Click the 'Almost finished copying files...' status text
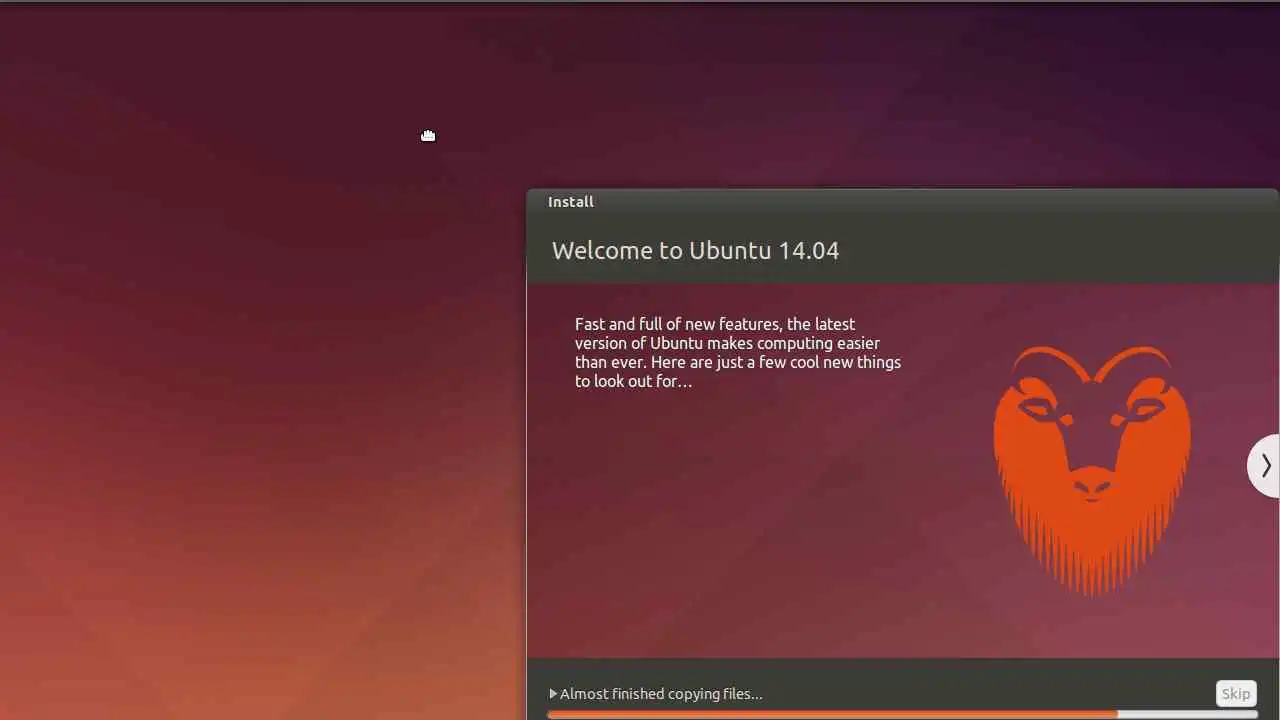1280x720 pixels. click(661, 694)
